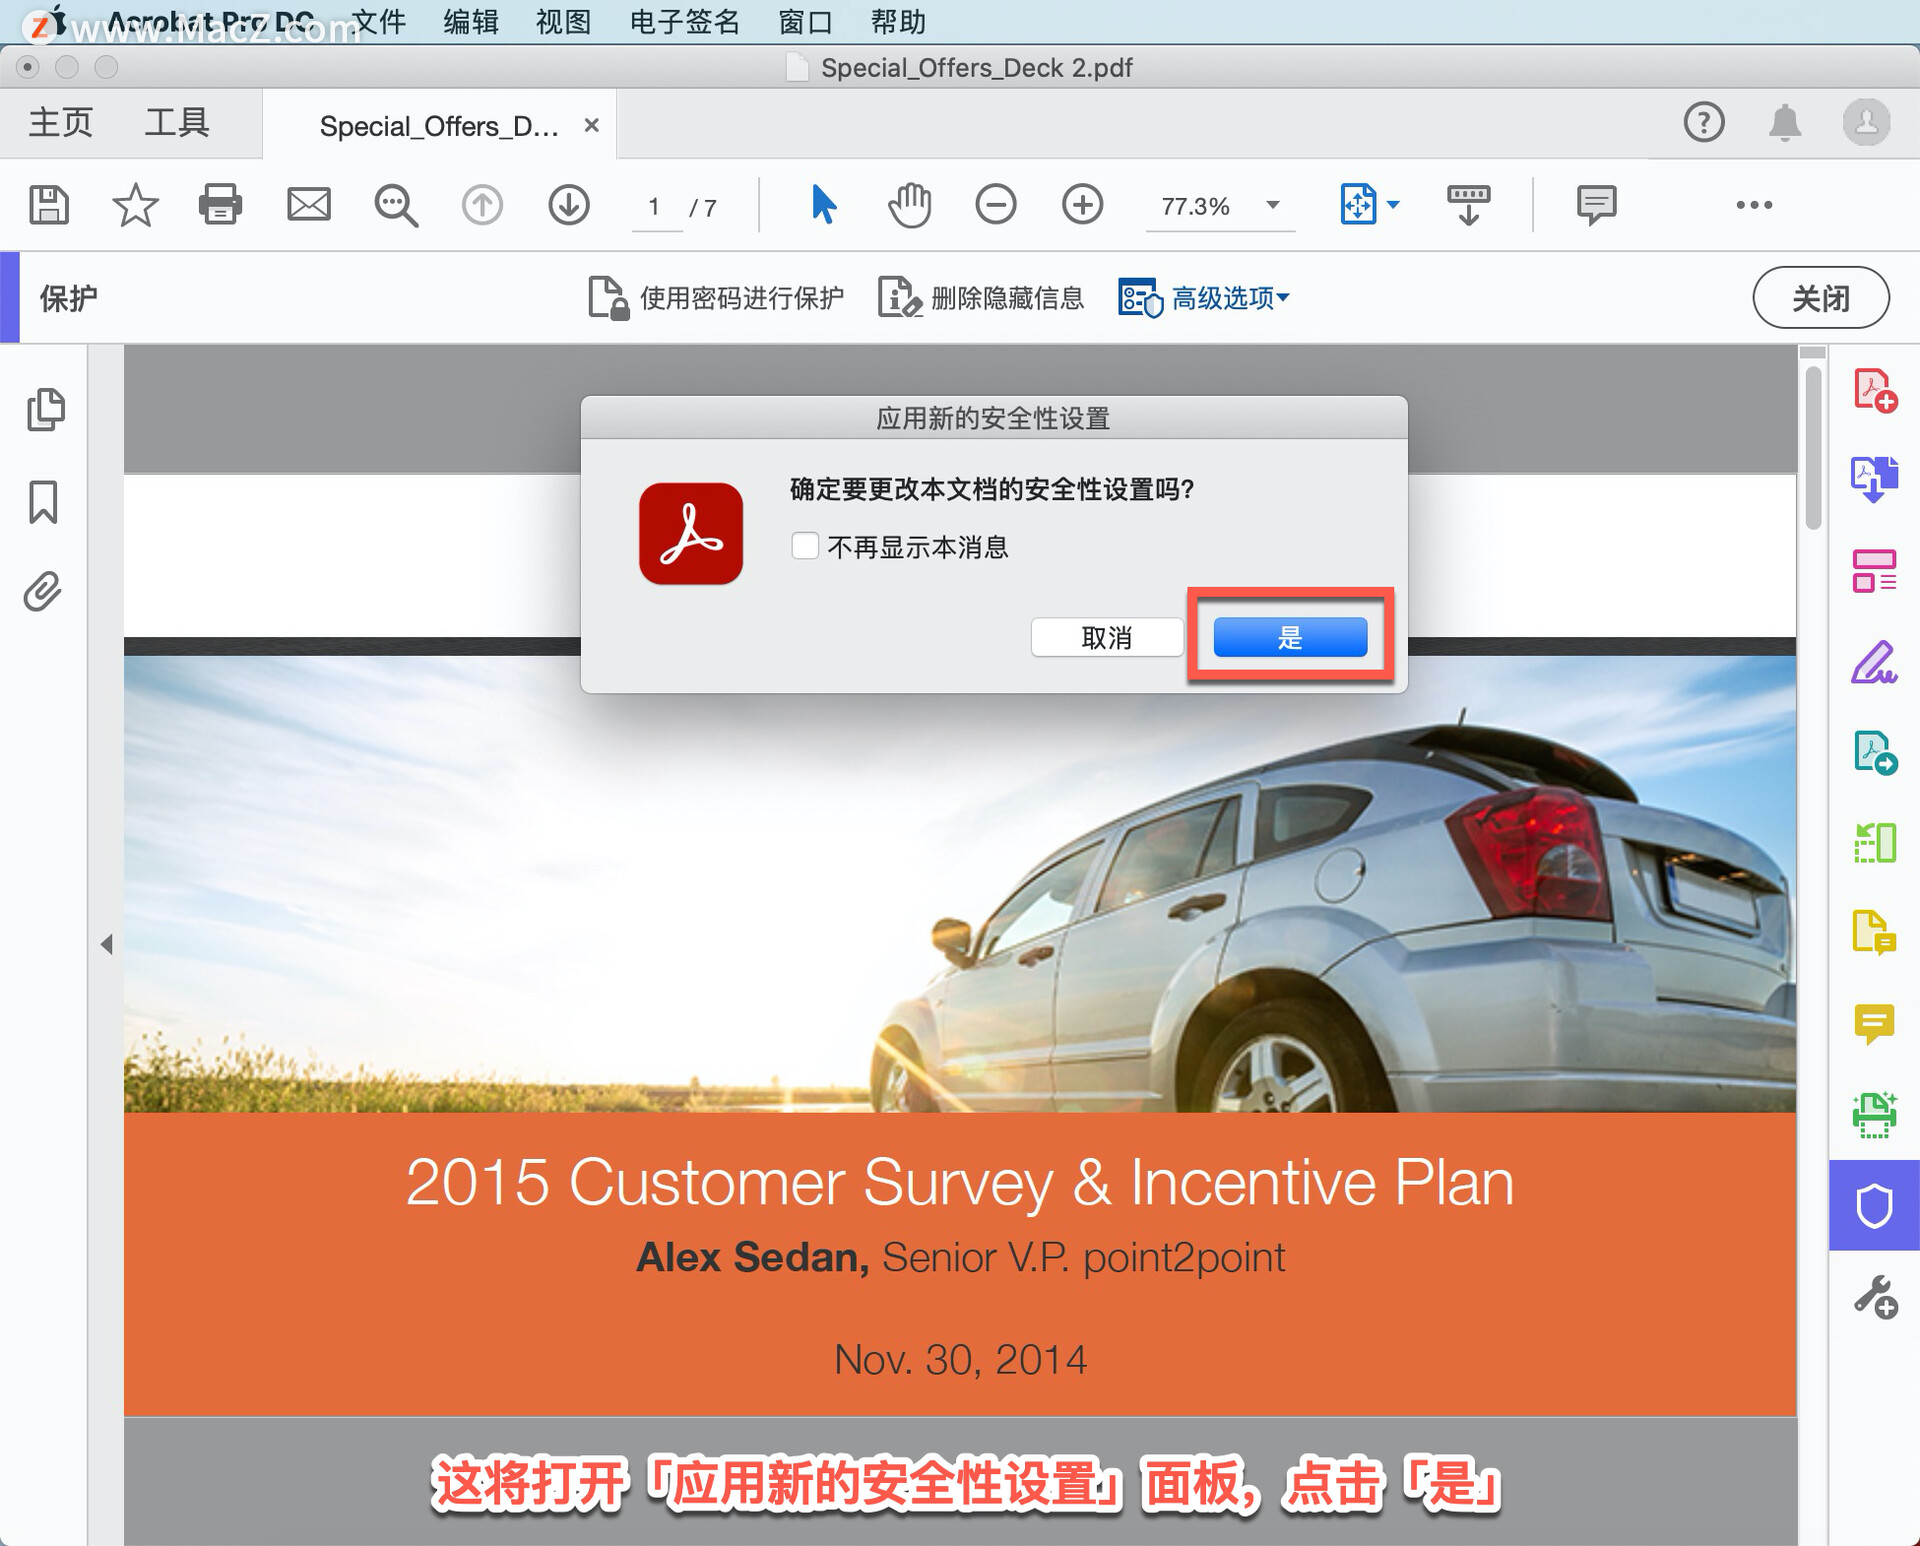Collapse the left navigation pane arrow
The image size is (1920, 1546).
click(106, 945)
